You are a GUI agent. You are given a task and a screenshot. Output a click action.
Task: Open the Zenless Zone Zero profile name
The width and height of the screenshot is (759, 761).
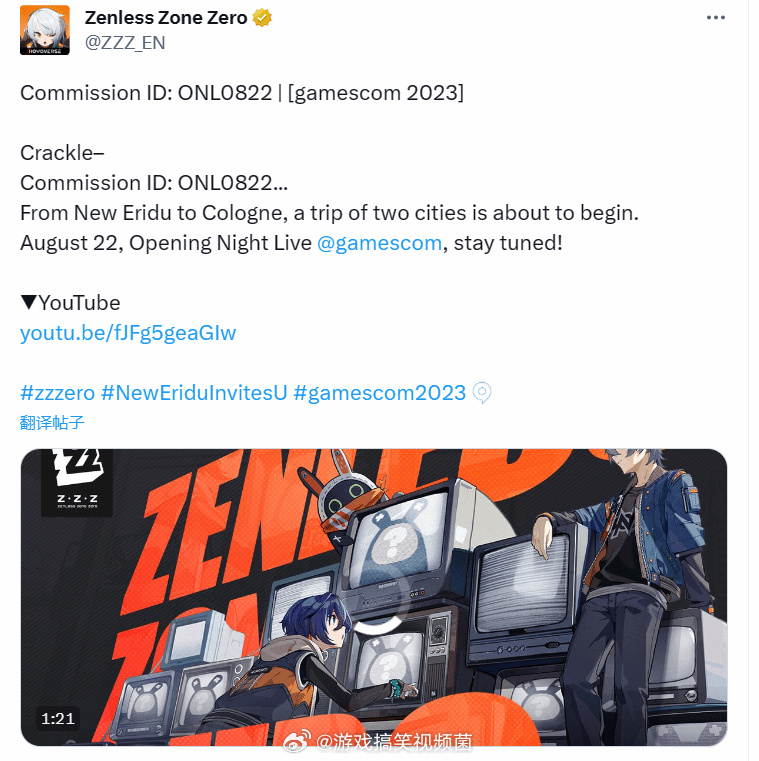click(166, 18)
